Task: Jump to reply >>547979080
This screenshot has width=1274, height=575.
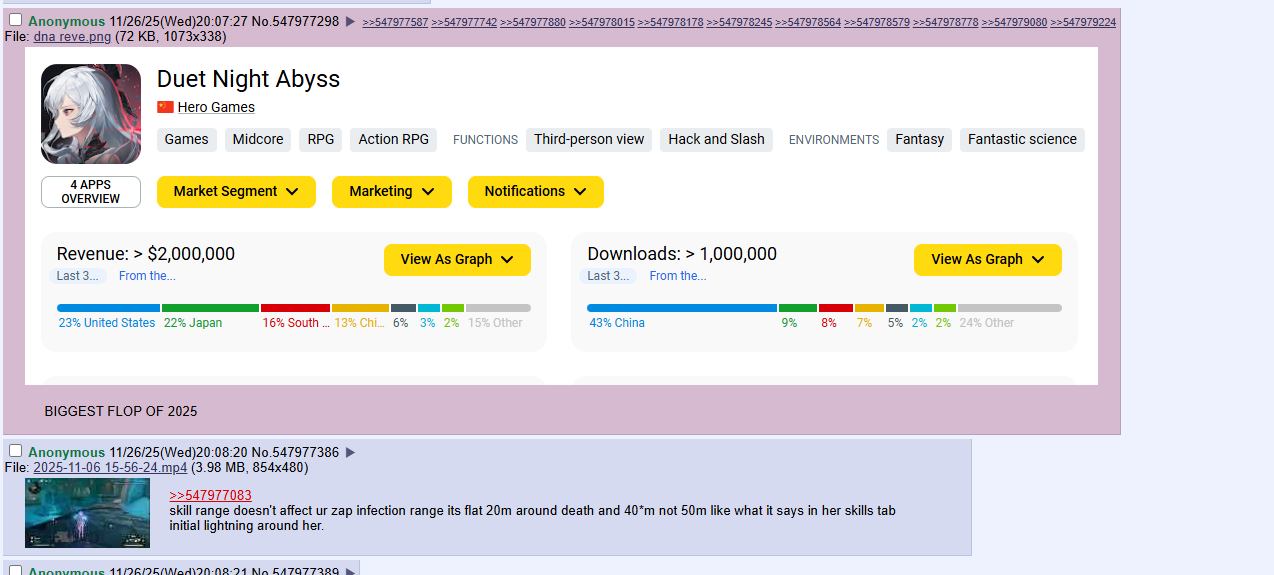Action: click(x=1014, y=22)
